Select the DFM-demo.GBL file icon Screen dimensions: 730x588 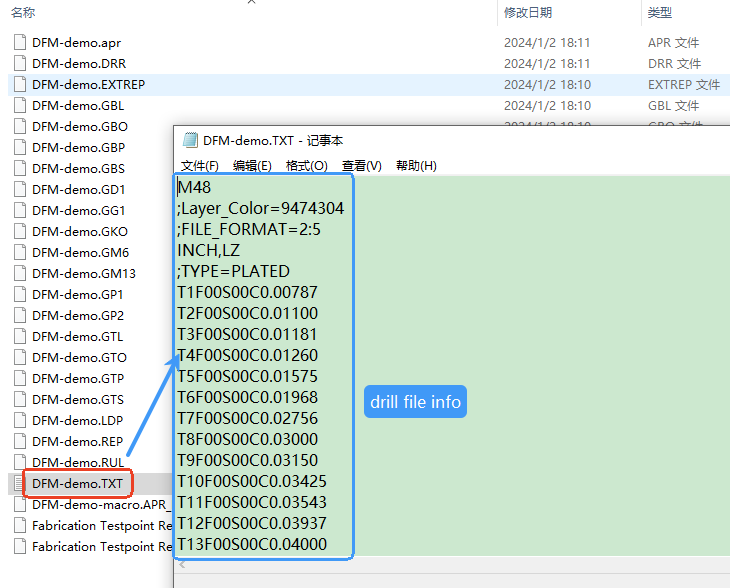pos(19,106)
